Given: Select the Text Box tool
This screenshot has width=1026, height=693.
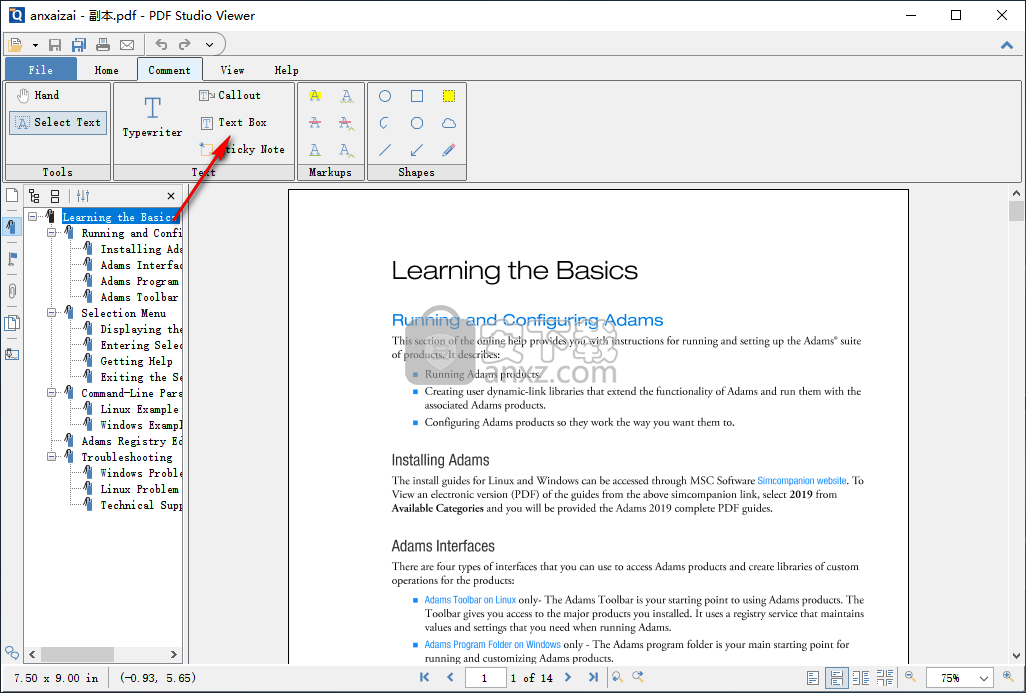Looking at the screenshot, I should coord(233,122).
